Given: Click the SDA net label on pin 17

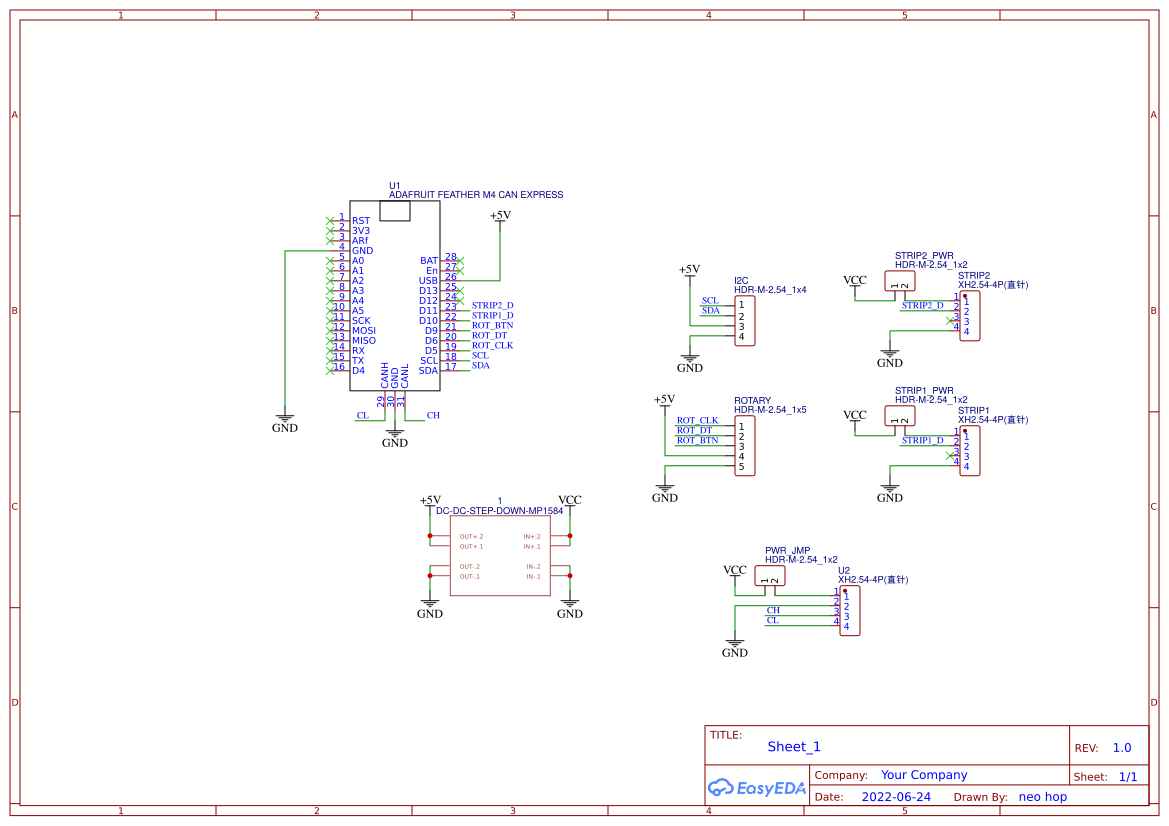Looking at the screenshot, I should click(x=480, y=364).
